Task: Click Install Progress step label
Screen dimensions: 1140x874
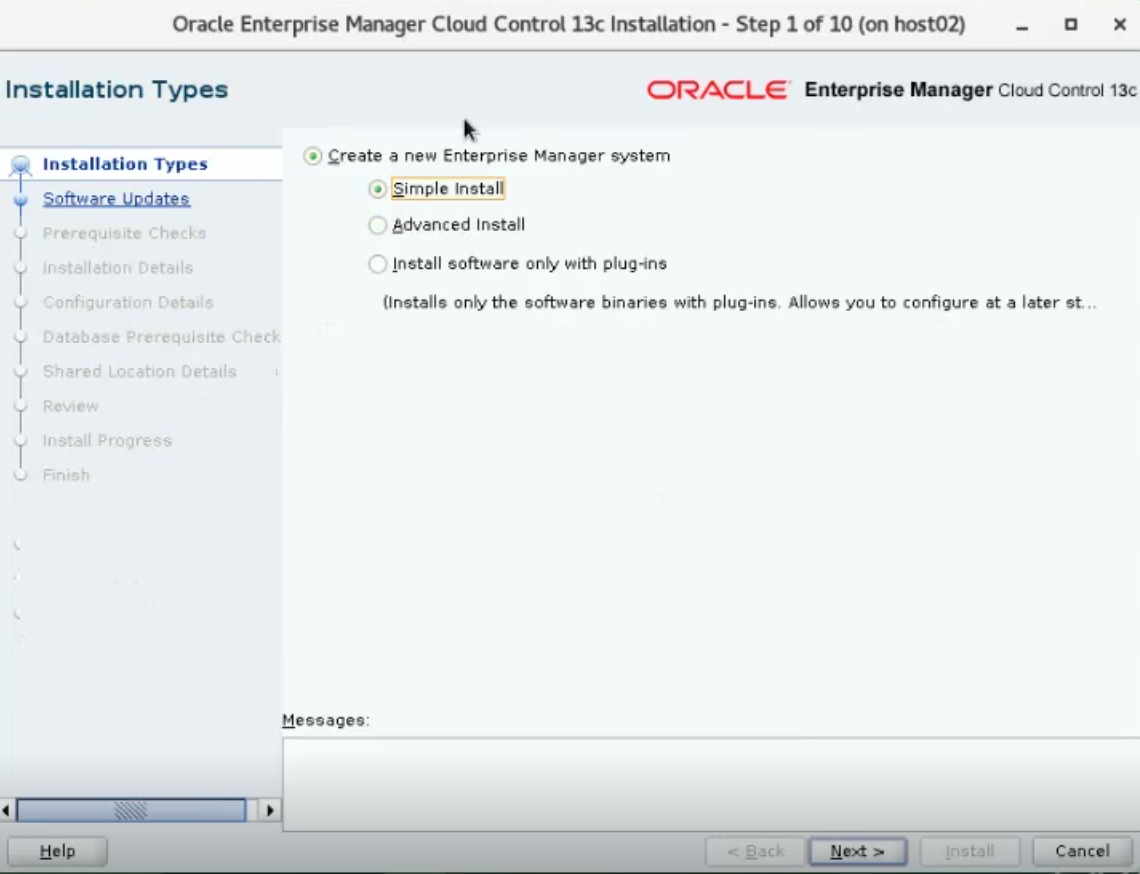Action: click(x=107, y=441)
